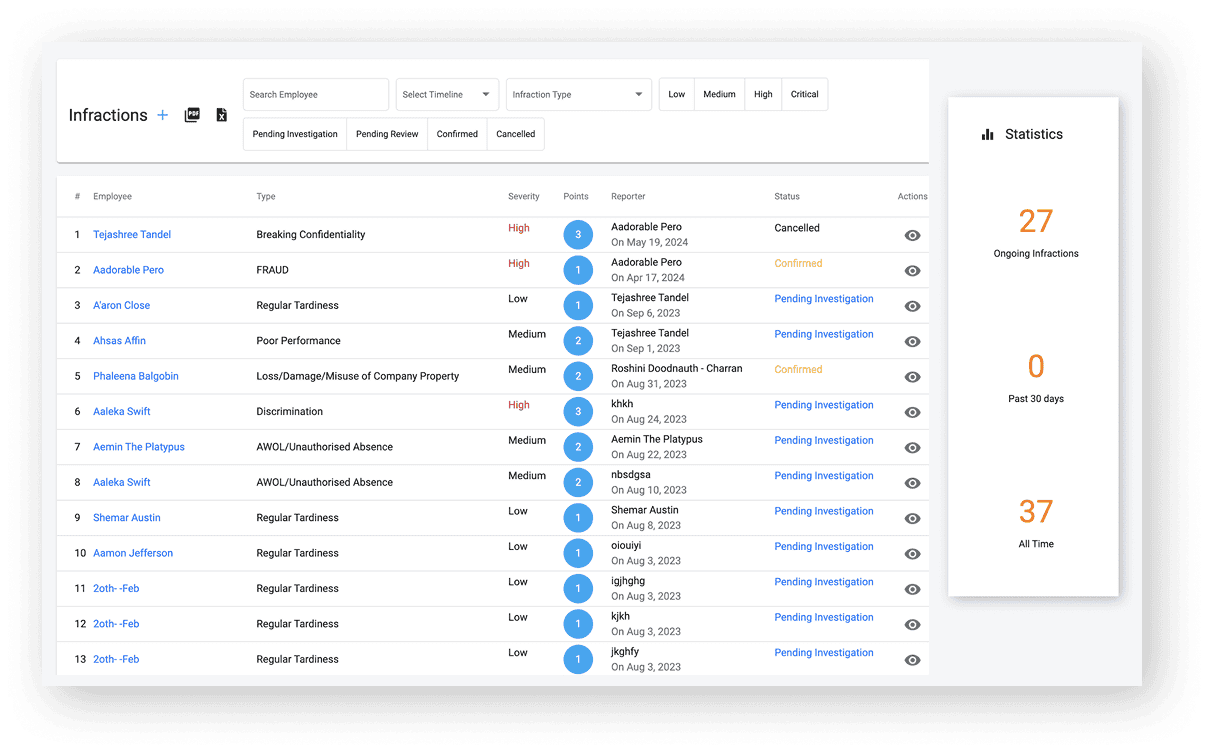The width and height of the screenshot is (1206, 750).
Task: View Aemin The Platypus AWOL infraction
Action: 912,448
